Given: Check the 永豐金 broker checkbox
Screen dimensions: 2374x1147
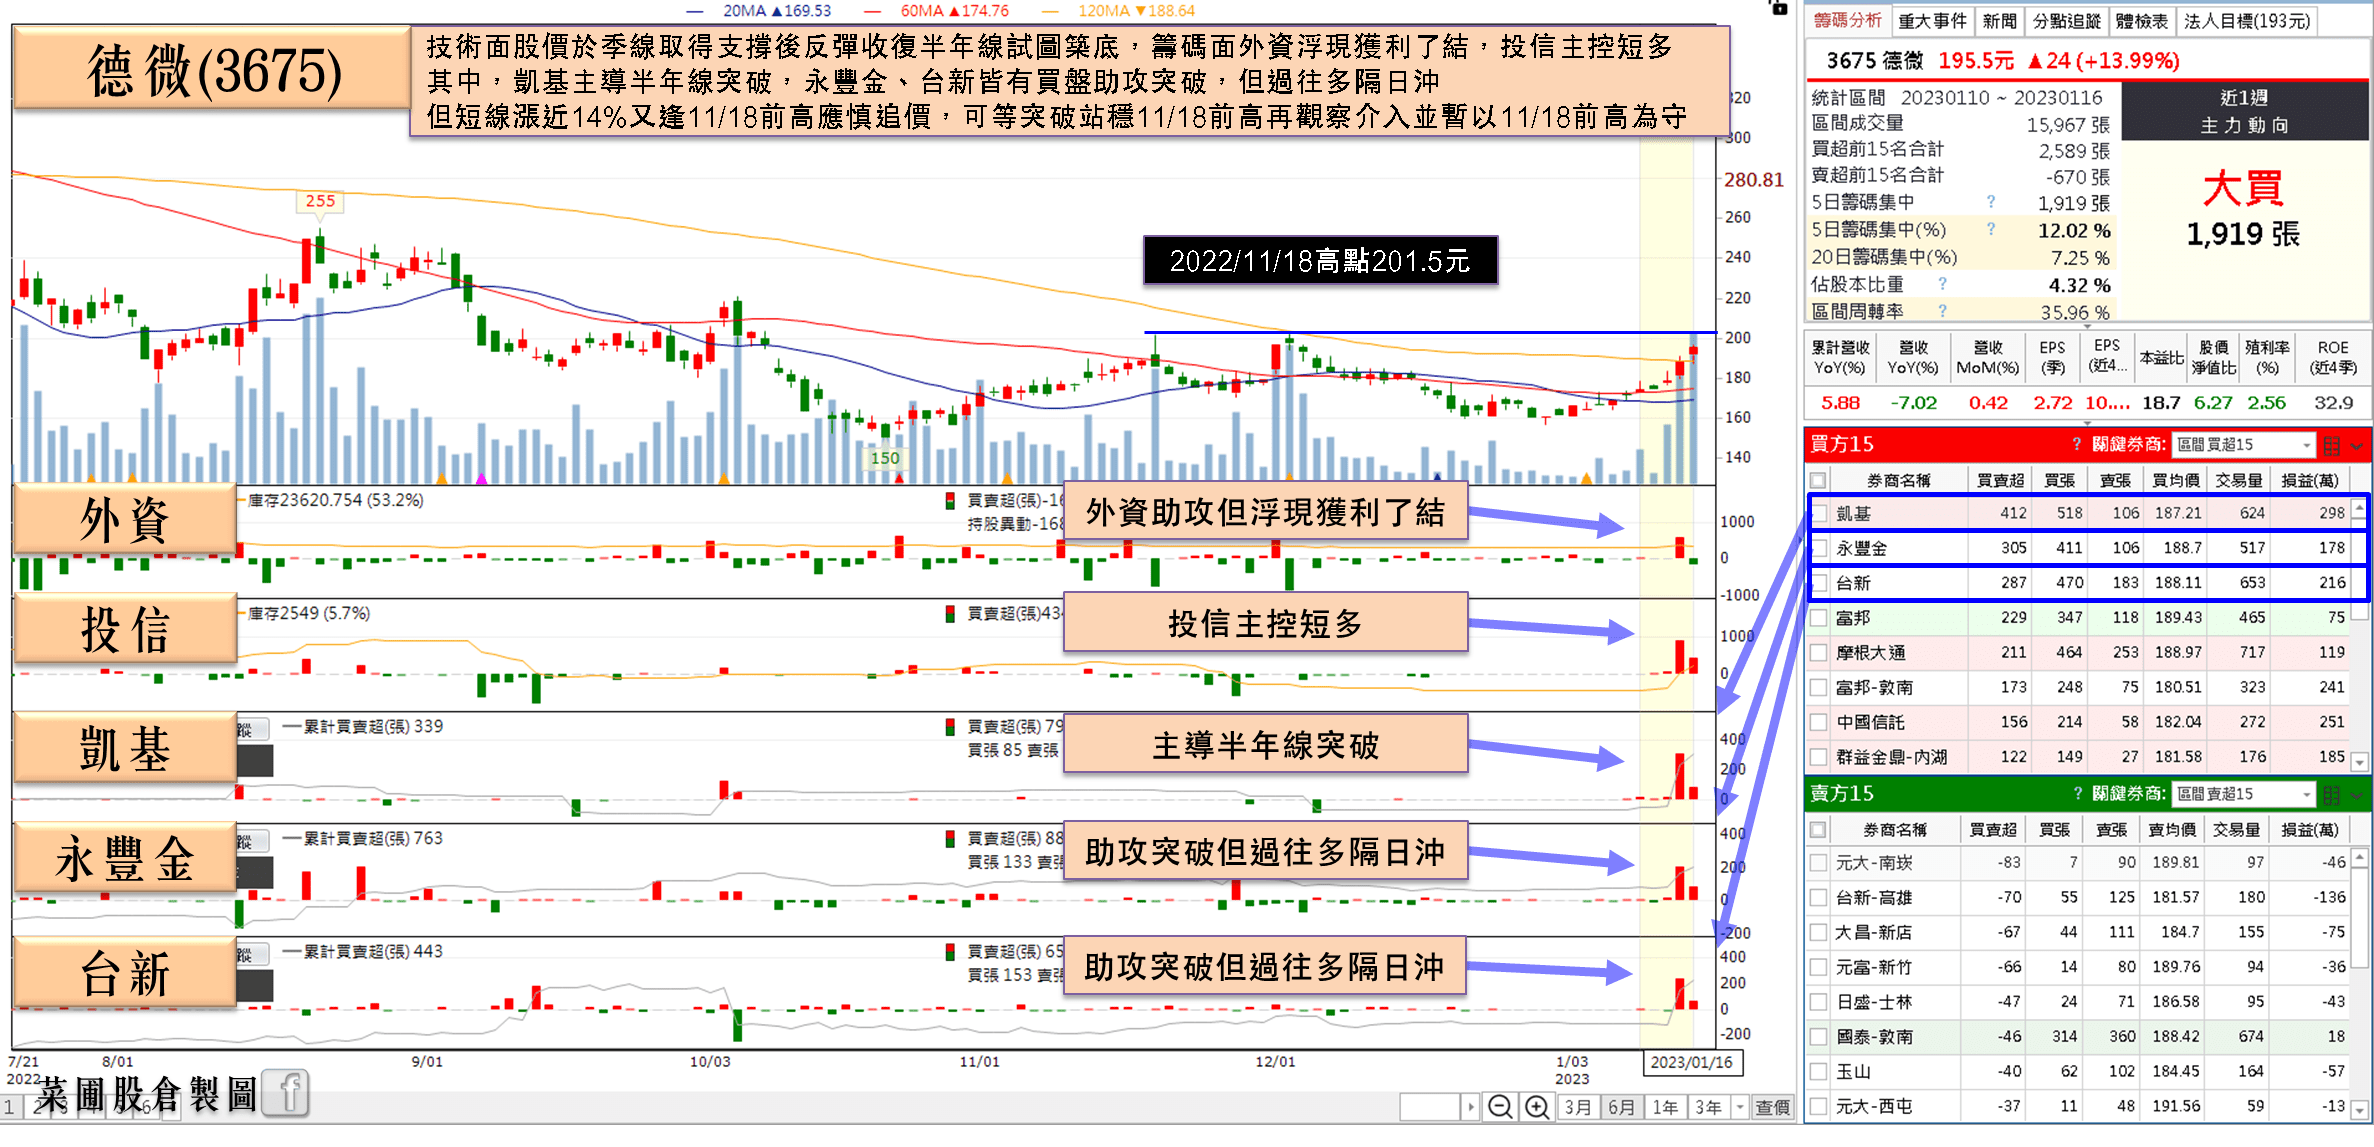Looking at the screenshot, I should click(x=1819, y=549).
